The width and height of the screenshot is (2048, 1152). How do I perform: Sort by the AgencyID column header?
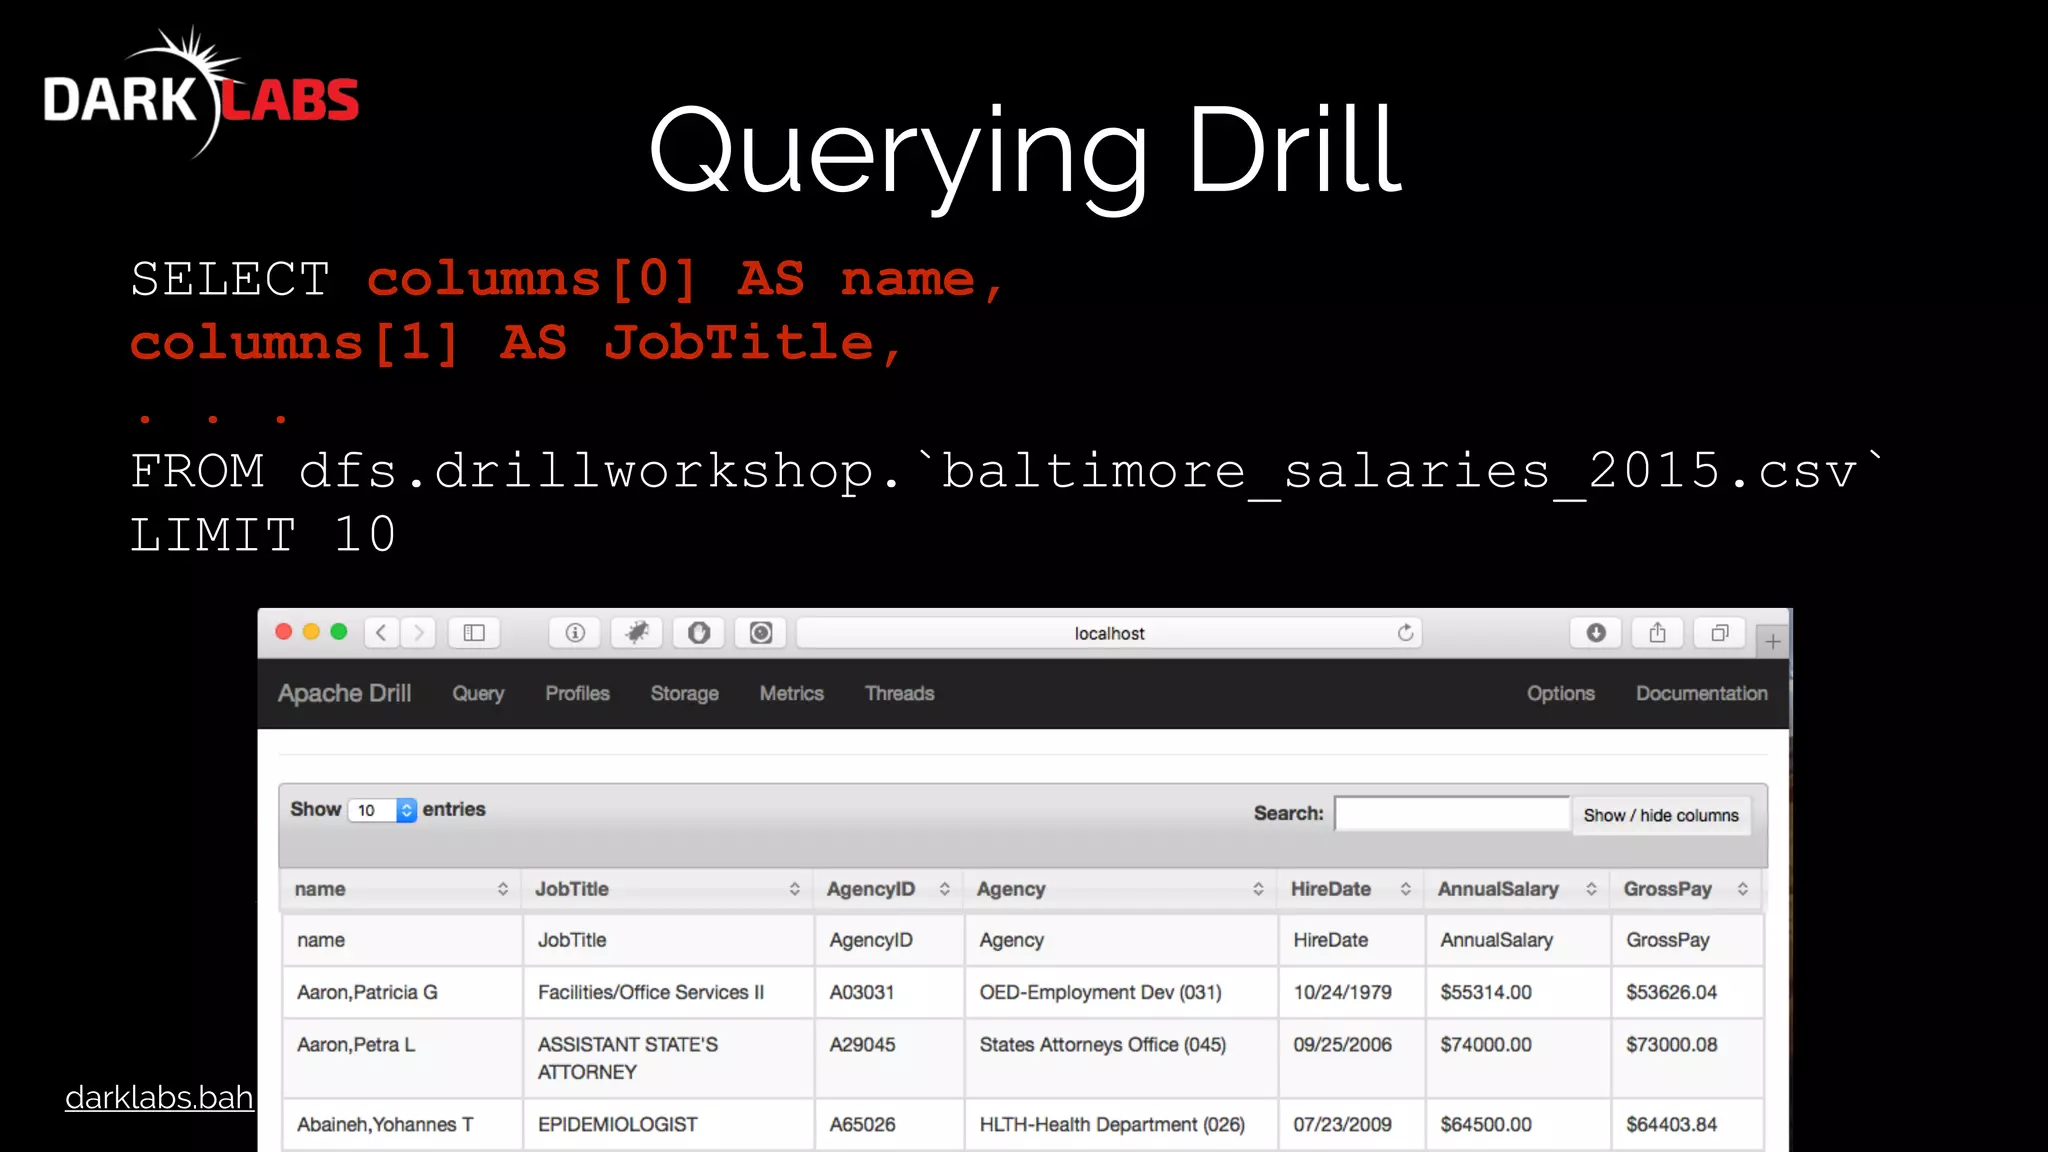pyautogui.click(x=888, y=889)
